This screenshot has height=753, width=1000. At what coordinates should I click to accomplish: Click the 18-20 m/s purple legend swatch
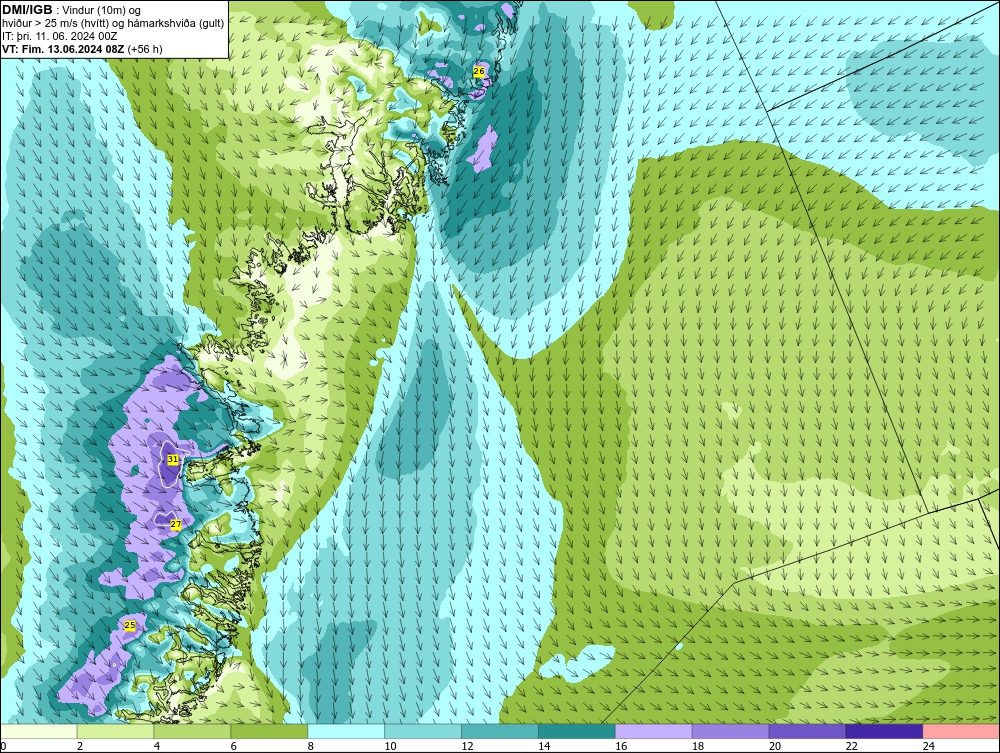730,731
